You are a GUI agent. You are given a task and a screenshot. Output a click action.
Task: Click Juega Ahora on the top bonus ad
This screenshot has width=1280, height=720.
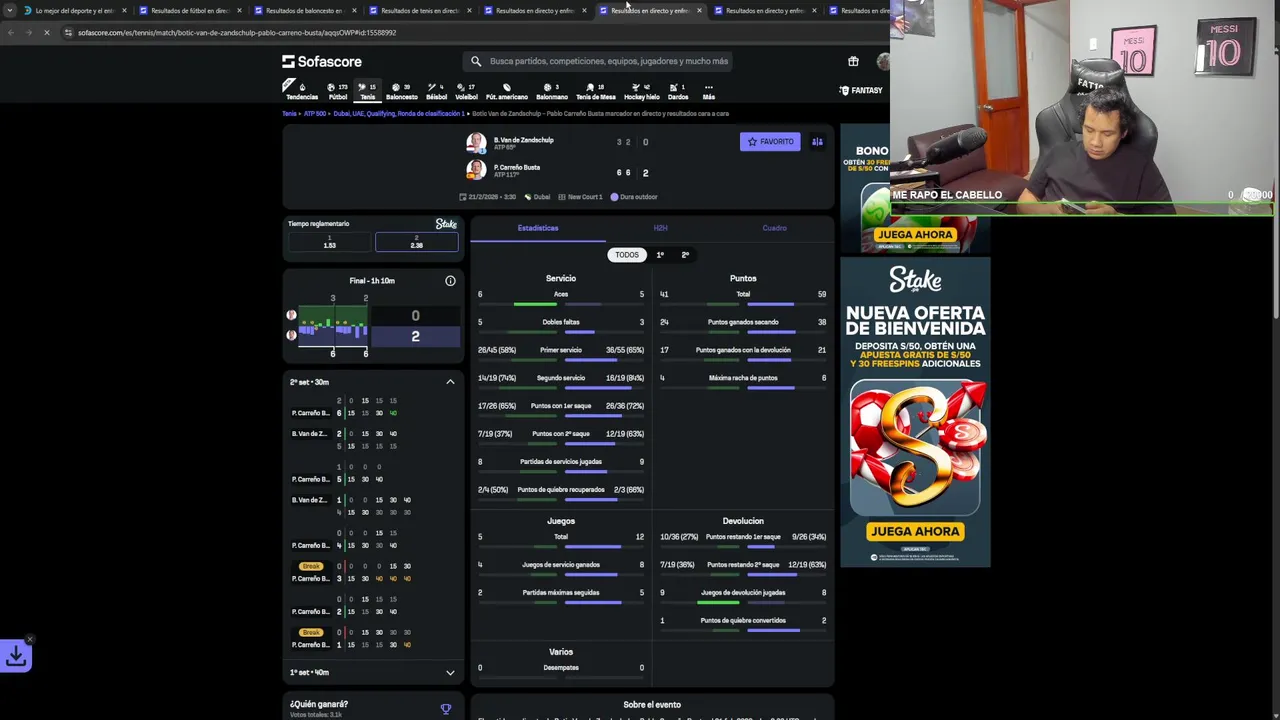coord(914,235)
